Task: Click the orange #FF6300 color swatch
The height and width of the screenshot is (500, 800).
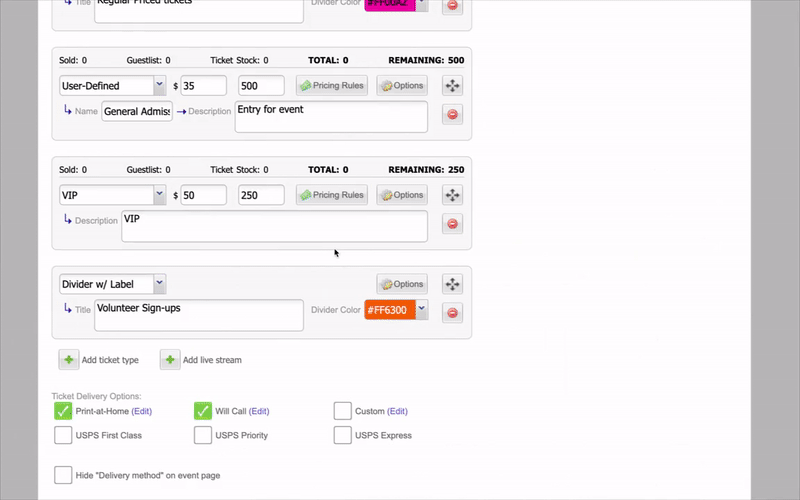Action: tap(390, 310)
